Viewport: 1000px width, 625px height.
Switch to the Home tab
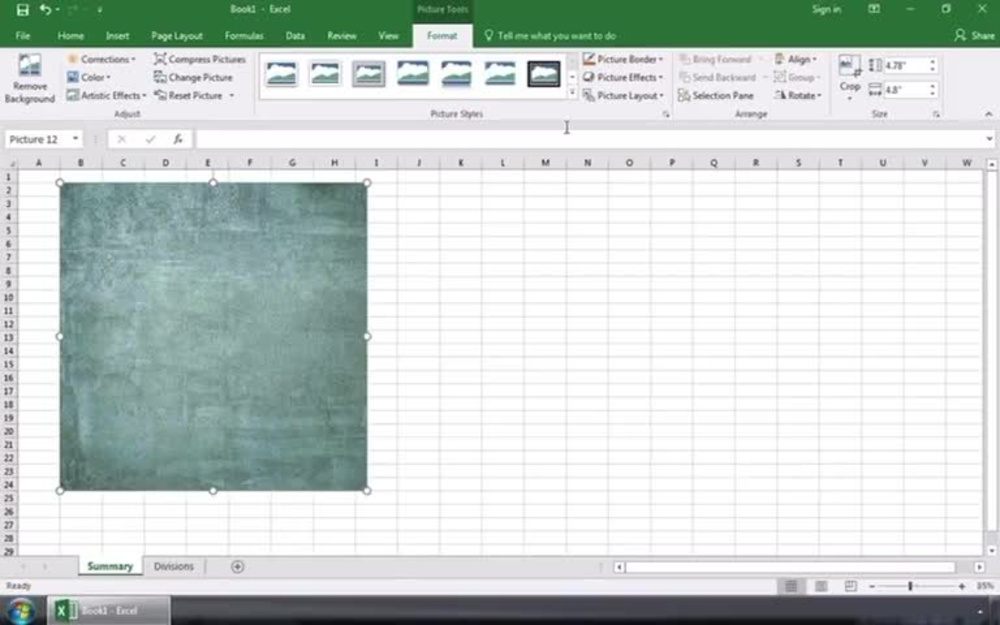tap(71, 36)
